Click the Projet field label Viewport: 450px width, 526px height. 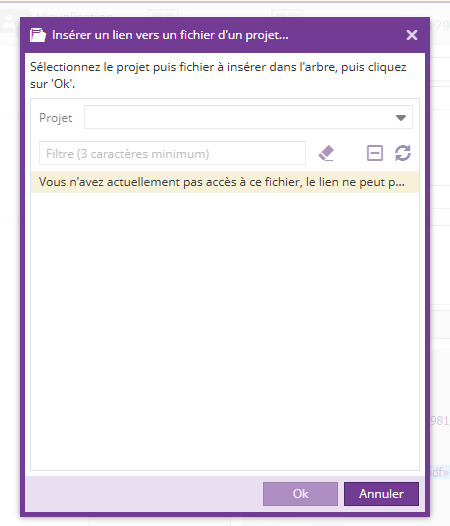(56, 118)
